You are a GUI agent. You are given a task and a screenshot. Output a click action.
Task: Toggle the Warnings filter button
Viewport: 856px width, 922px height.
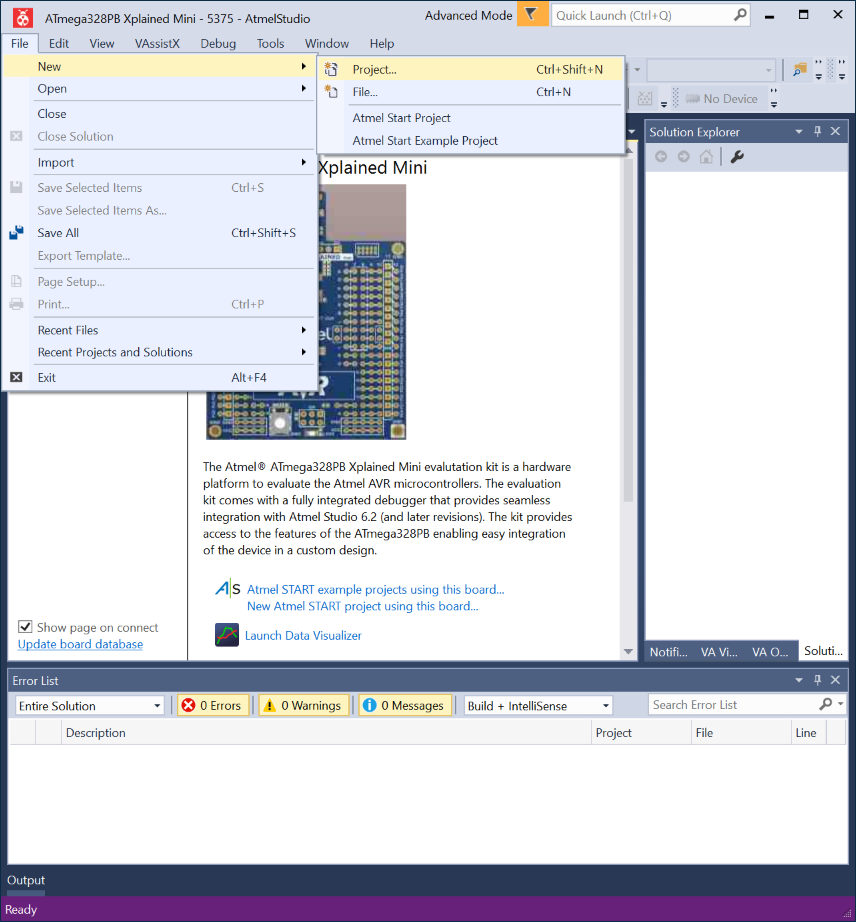304,705
